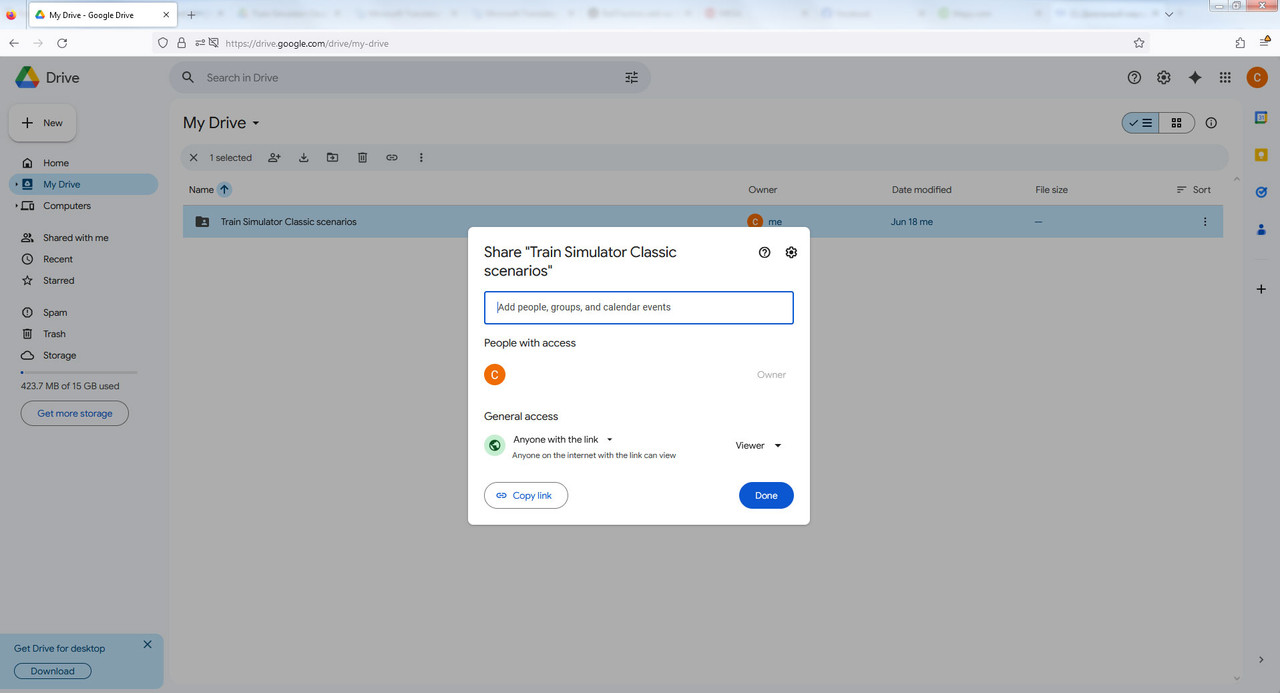Image resolution: width=1280 pixels, height=693 pixels.
Task: Select Train Simulator Classic scenarios folder row
Action: click(702, 222)
